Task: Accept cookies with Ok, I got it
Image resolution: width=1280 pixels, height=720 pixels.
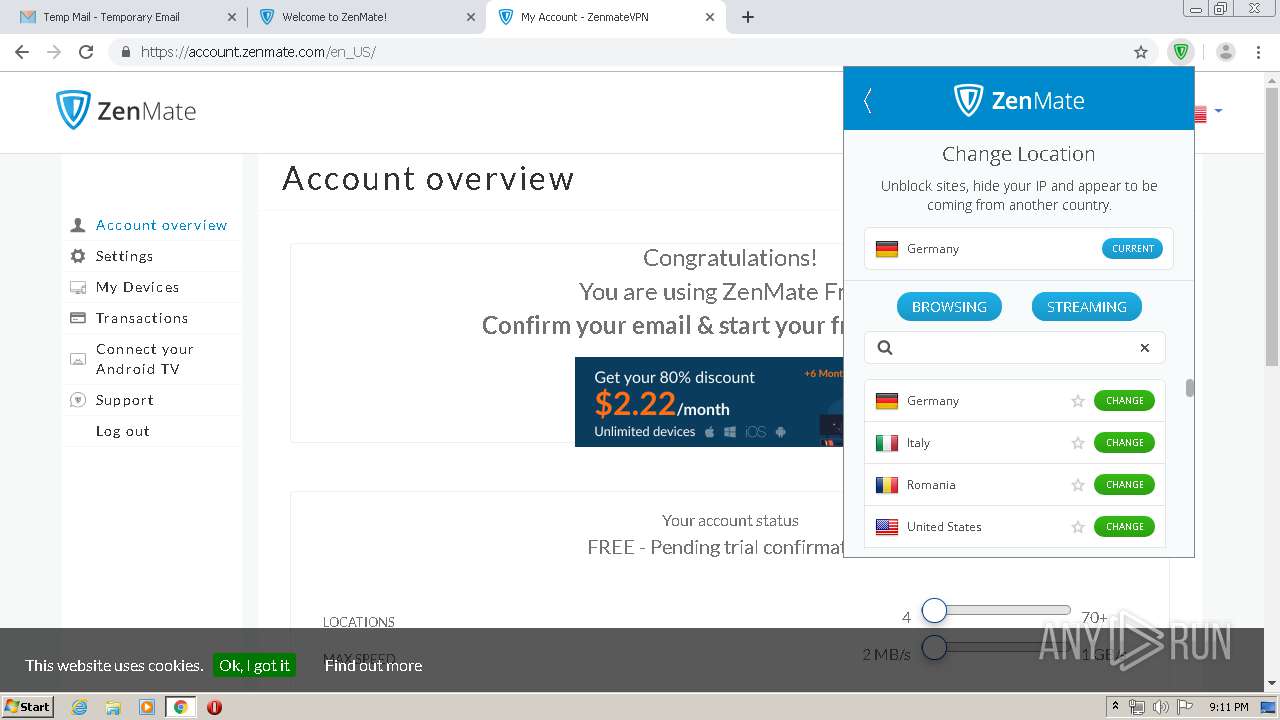Action: [x=254, y=665]
